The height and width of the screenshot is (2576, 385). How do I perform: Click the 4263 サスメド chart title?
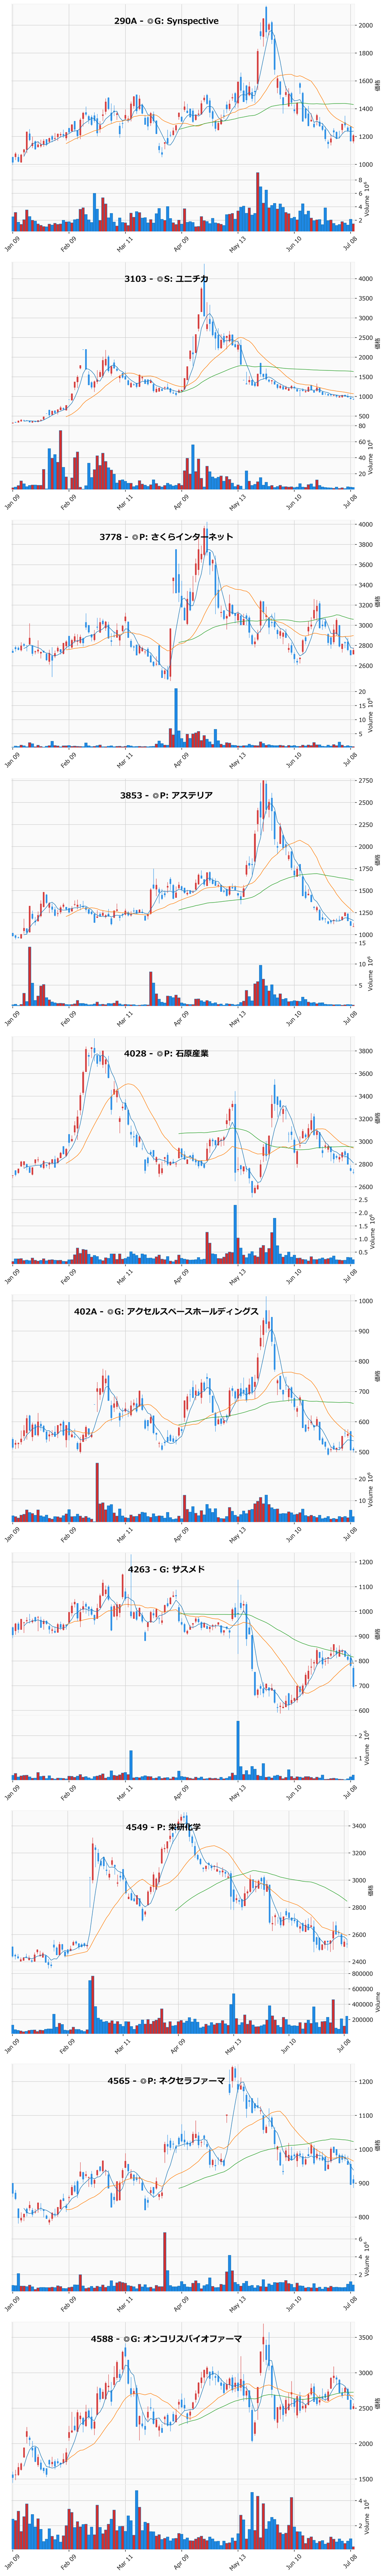(x=166, y=1569)
